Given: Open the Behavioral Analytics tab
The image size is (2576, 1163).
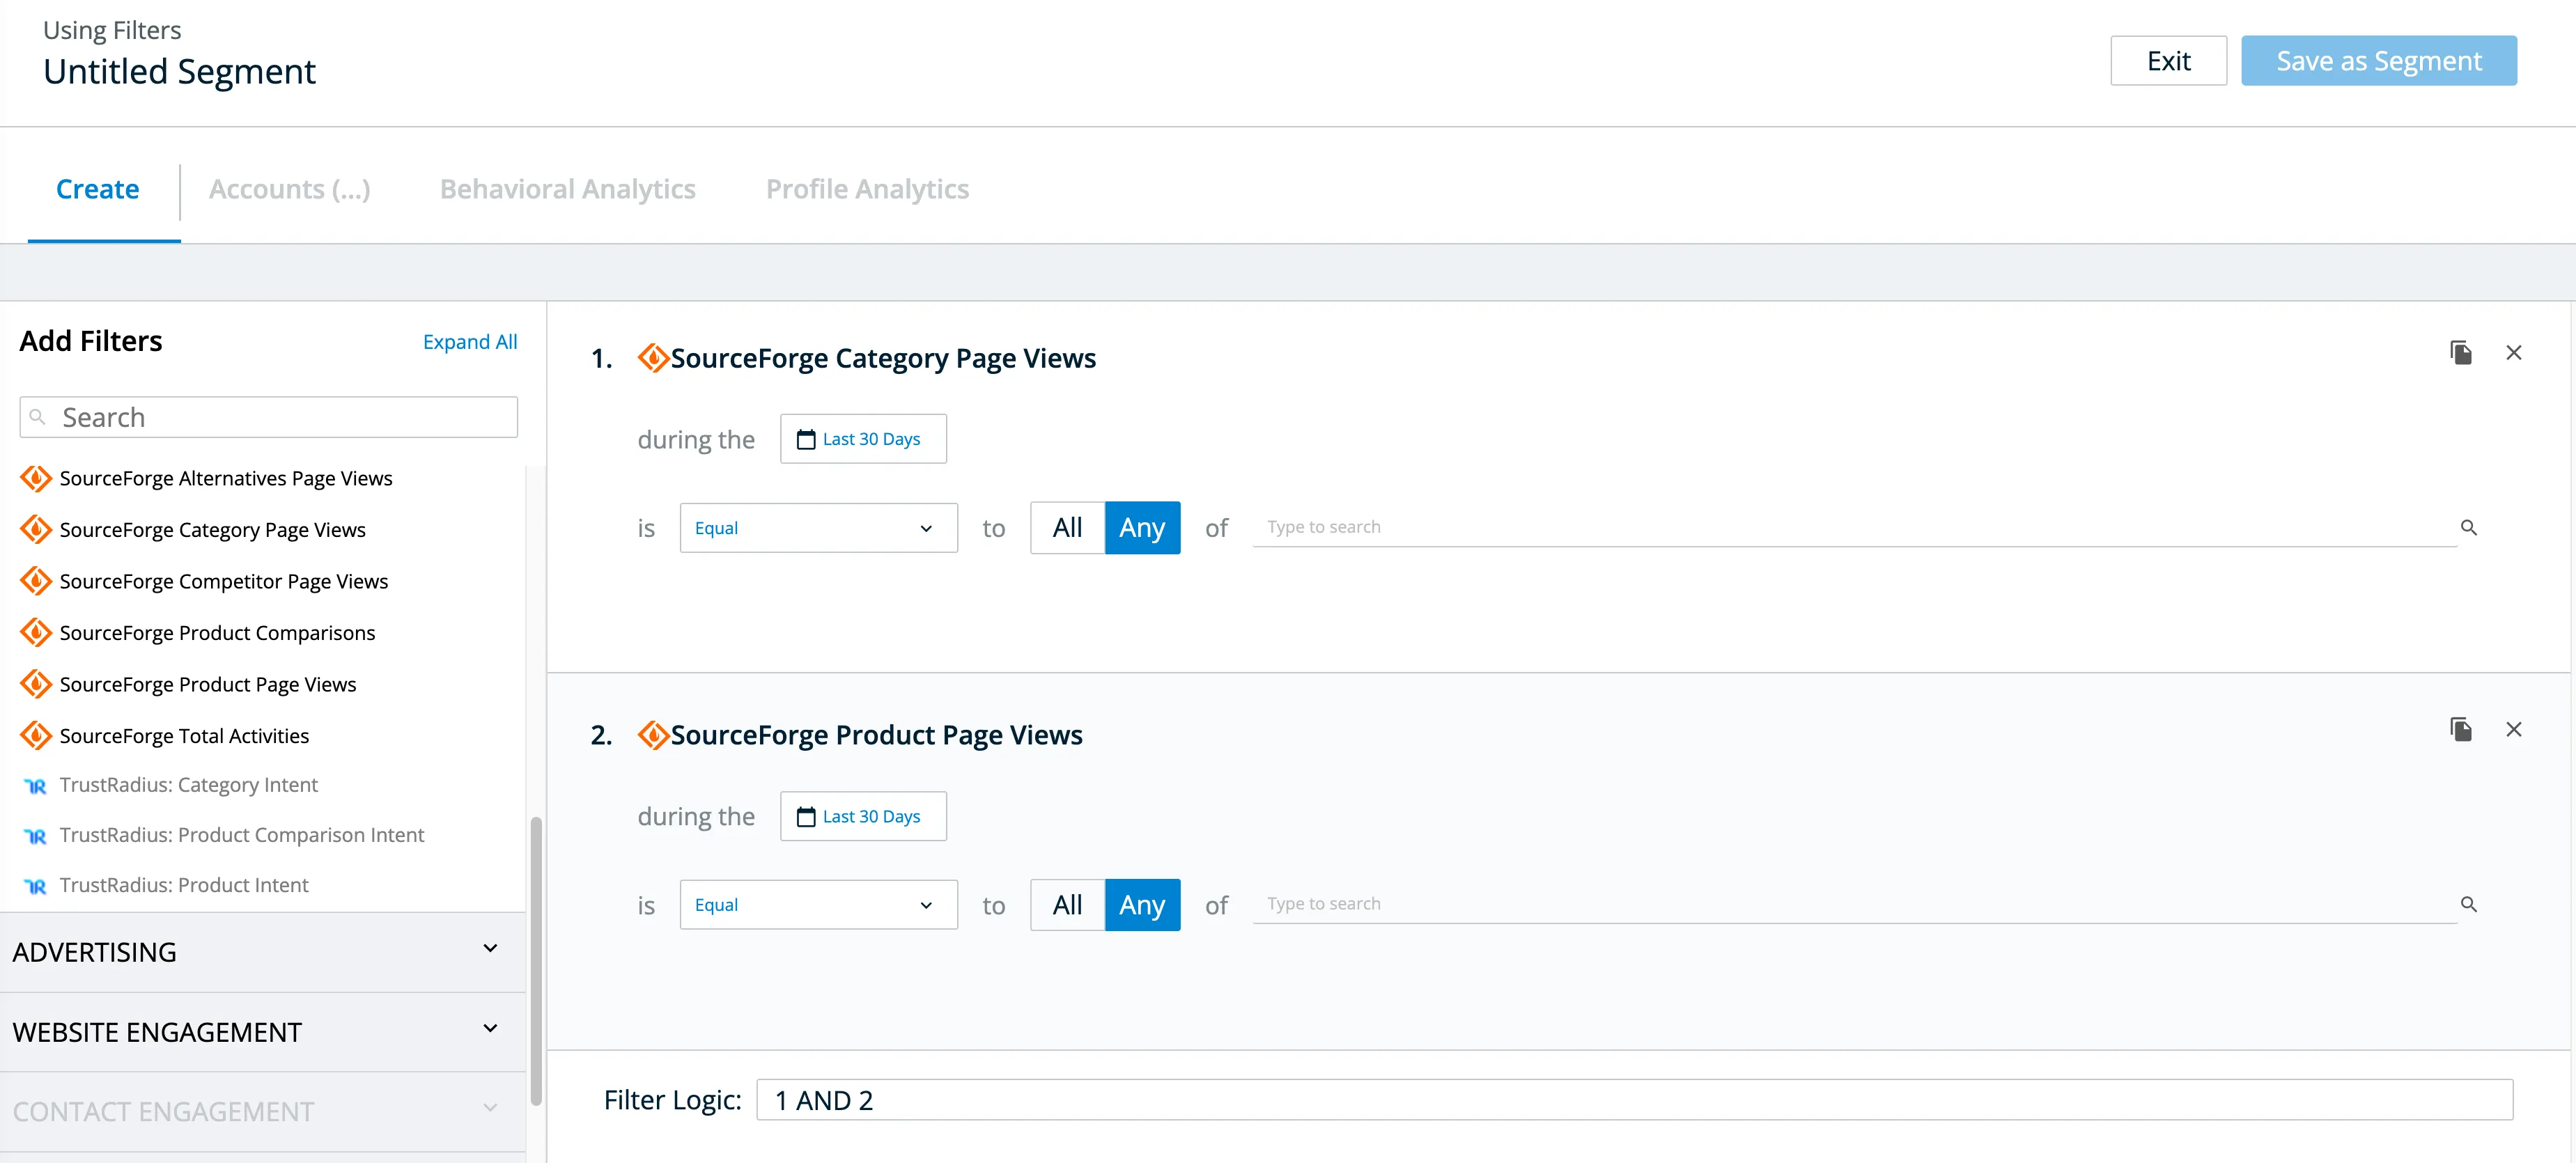Looking at the screenshot, I should click(x=567, y=189).
